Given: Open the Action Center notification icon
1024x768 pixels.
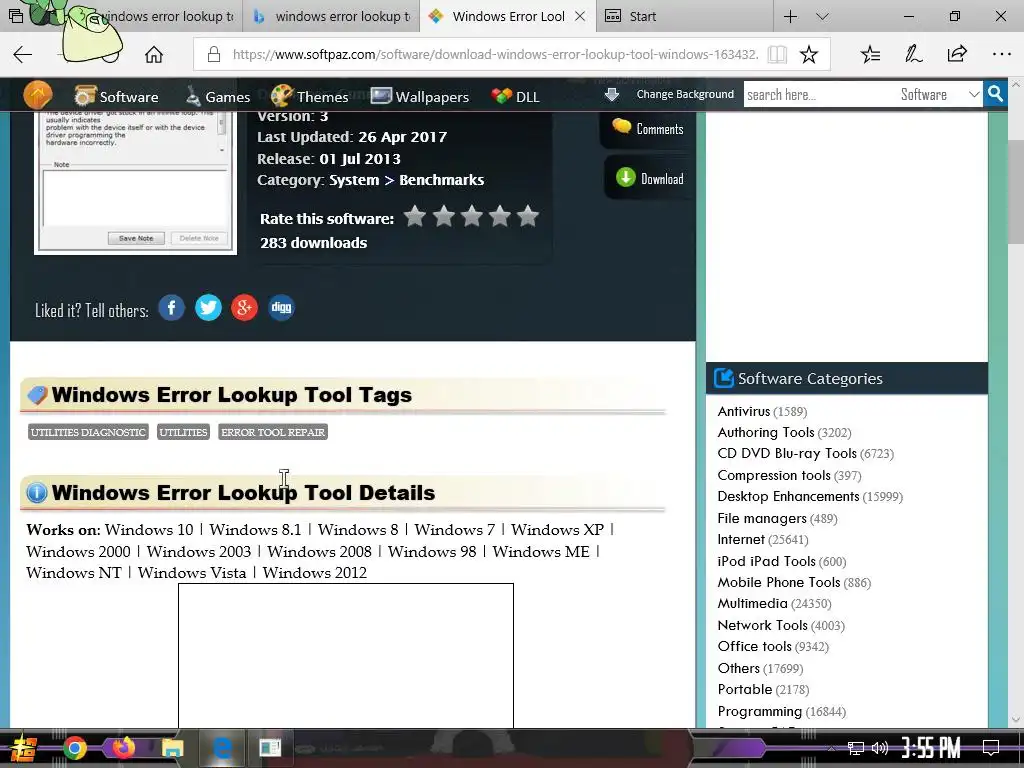Looking at the screenshot, I should pyautogui.click(x=991, y=748).
